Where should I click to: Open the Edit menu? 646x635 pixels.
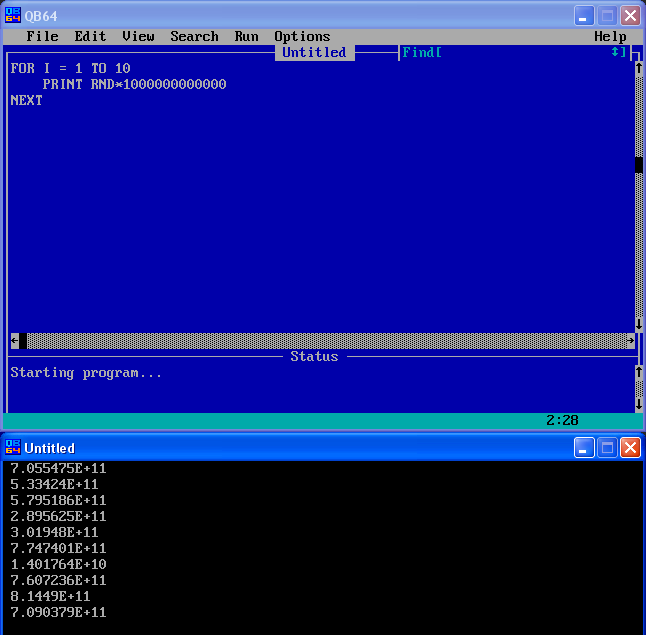click(x=90, y=36)
